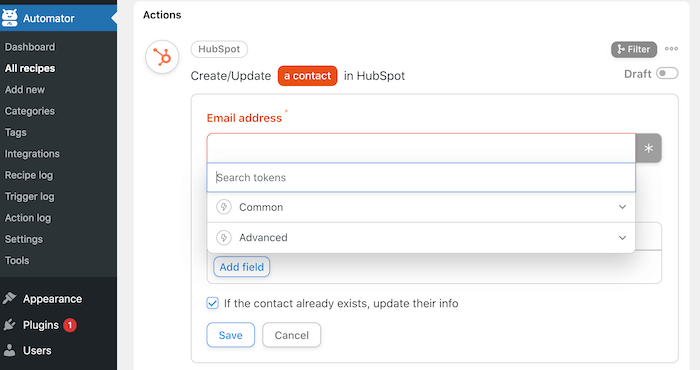This screenshot has width=700, height=370.
Task: Expand the Advanced tokens chevron
Action: coord(622,237)
